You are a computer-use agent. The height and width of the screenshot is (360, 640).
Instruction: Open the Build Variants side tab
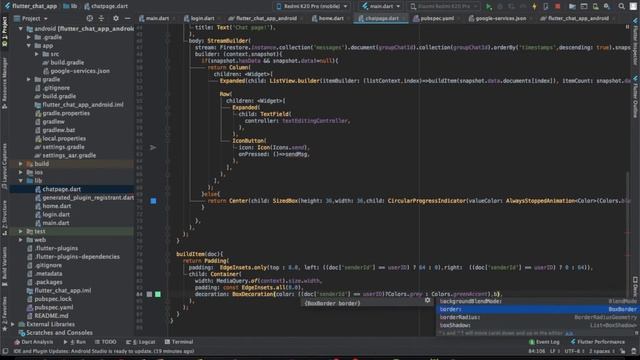point(4,266)
